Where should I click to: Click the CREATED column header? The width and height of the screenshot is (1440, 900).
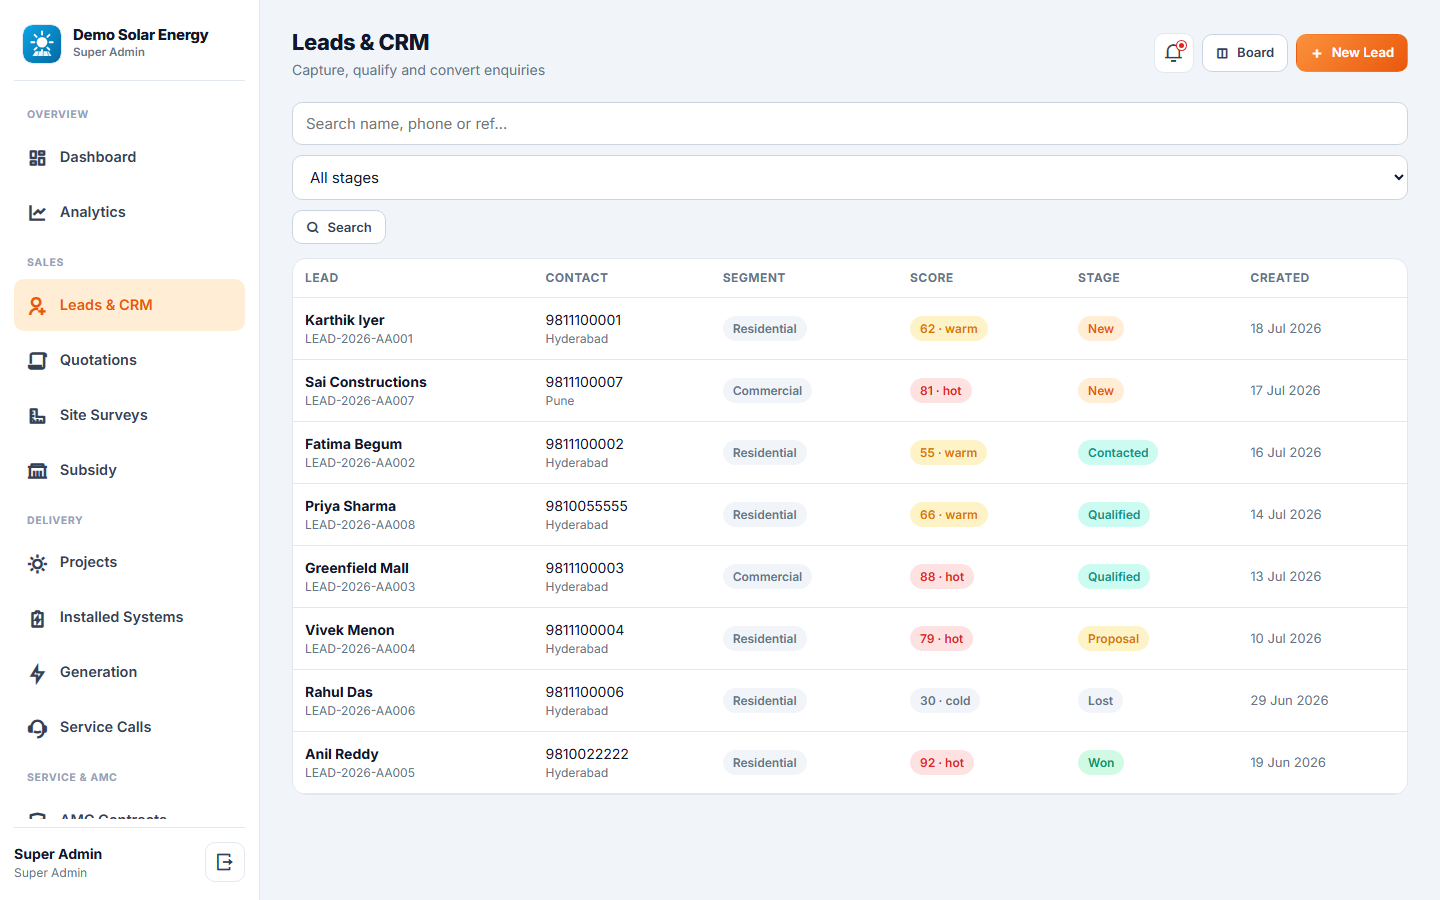(1279, 278)
